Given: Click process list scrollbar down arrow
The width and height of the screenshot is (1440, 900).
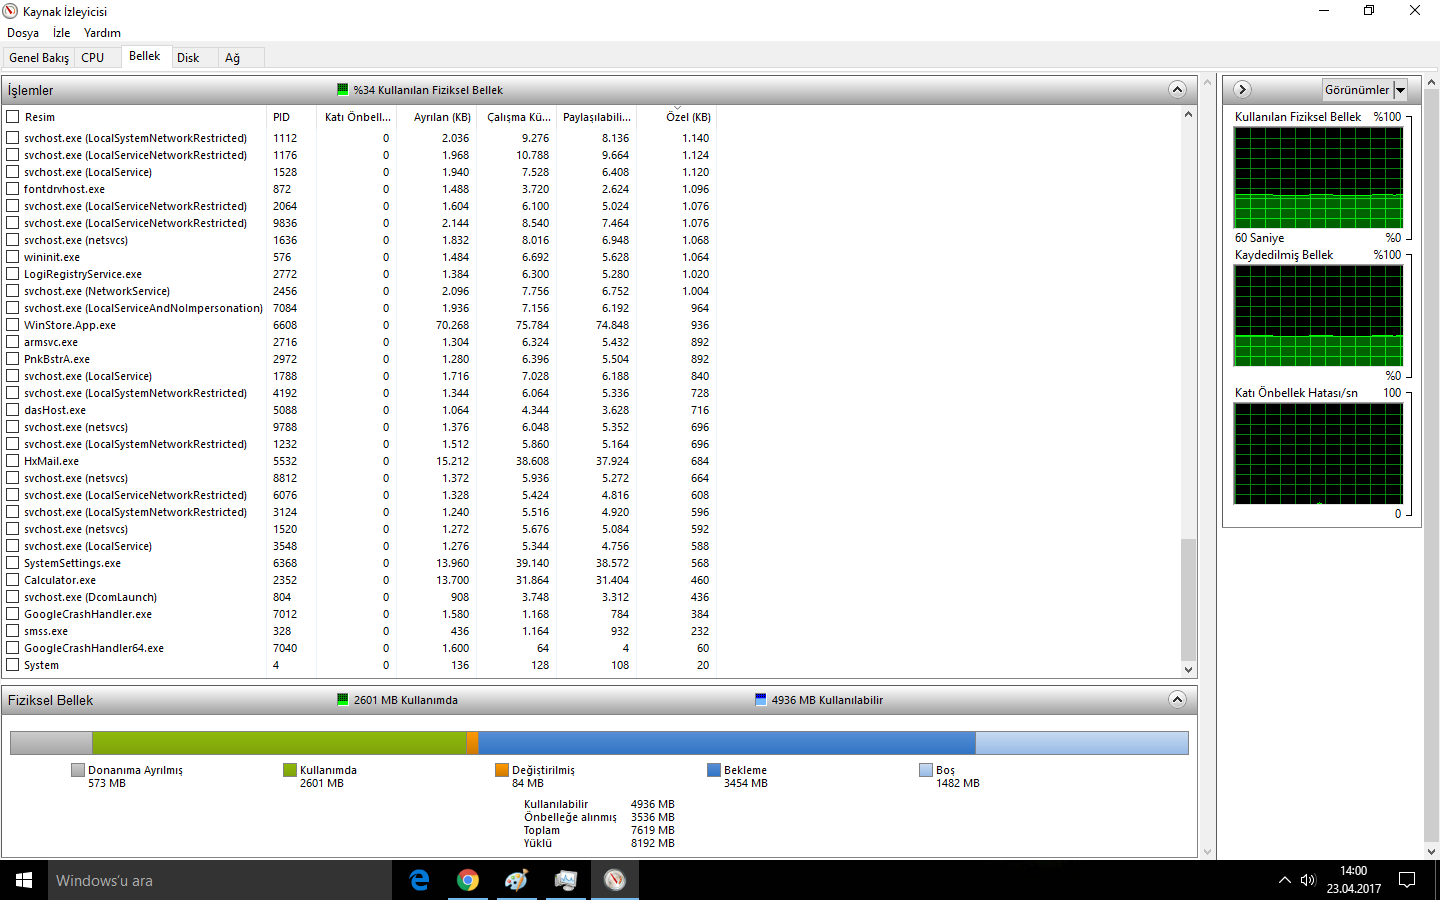Looking at the screenshot, I should 1188,669.
